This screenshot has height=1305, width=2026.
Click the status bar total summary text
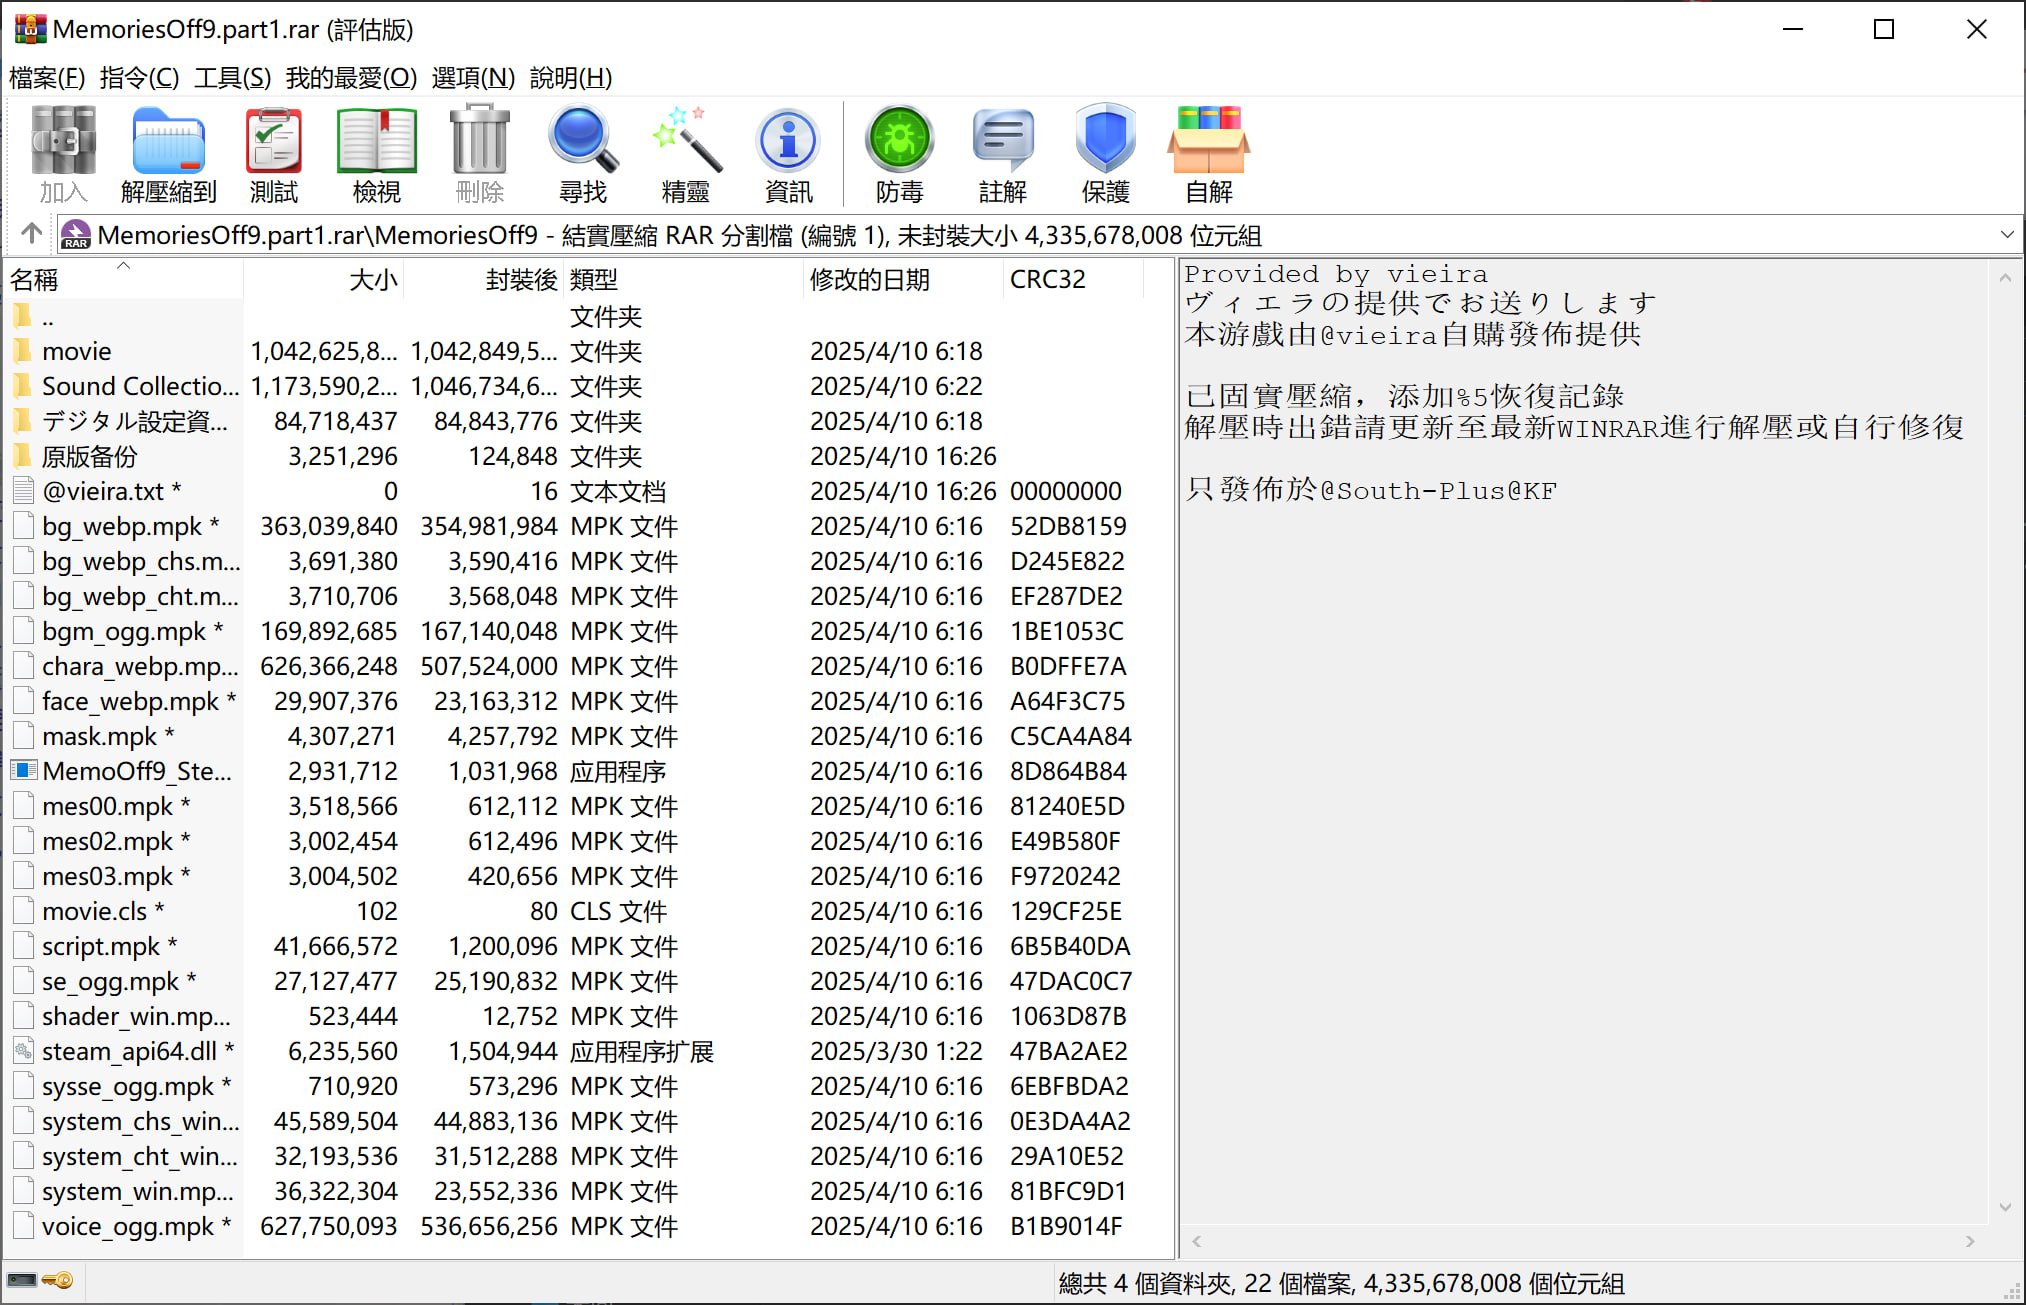point(1341,1283)
